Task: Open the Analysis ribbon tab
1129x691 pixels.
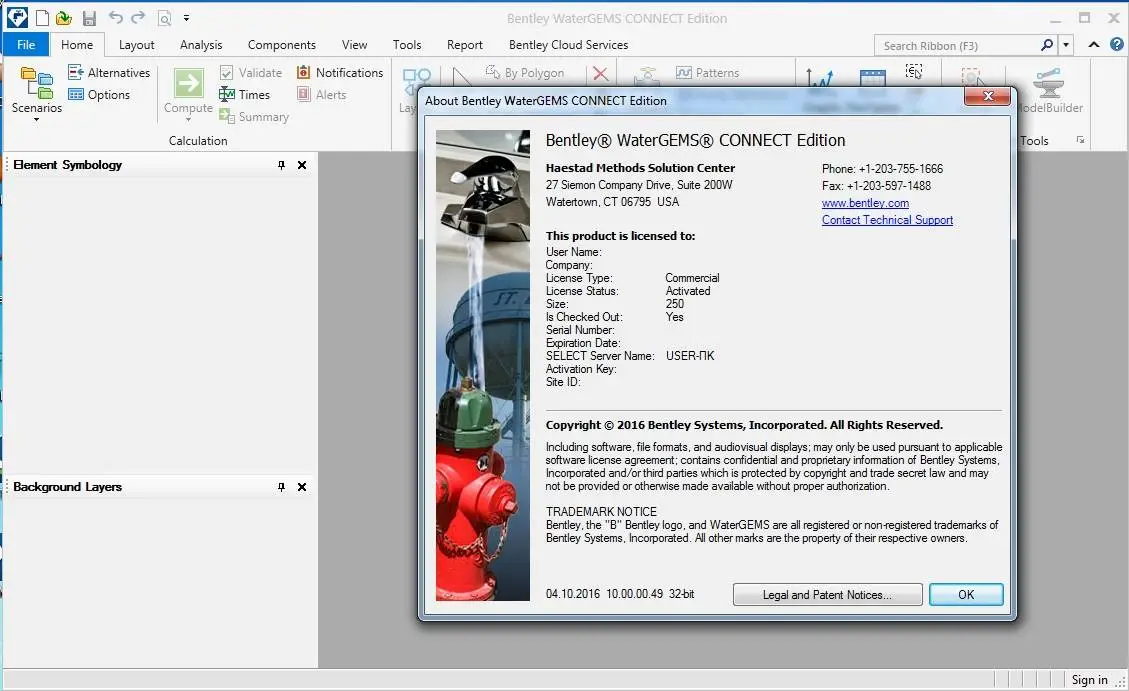Action: pos(201,45)
